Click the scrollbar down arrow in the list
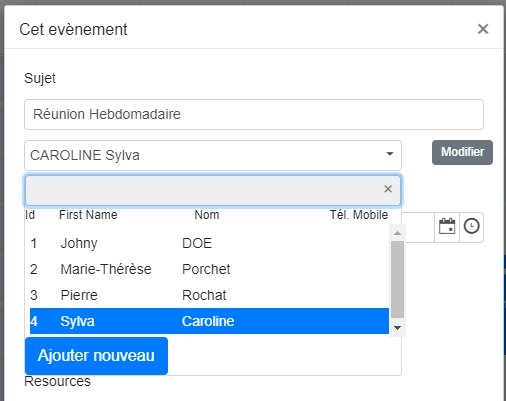 coord(397,328)
